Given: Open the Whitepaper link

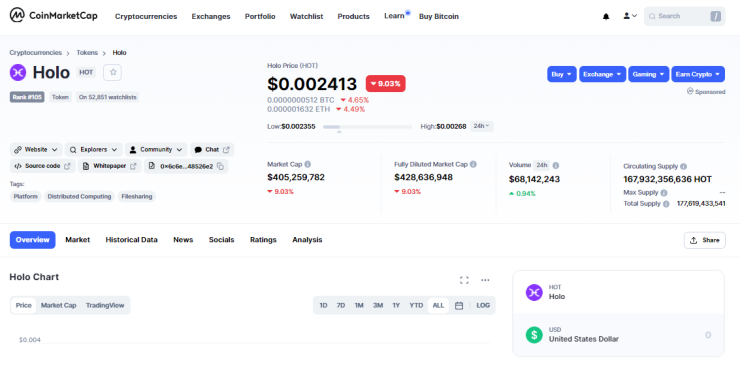Looking at the screenshot, I should click(109, 166).
